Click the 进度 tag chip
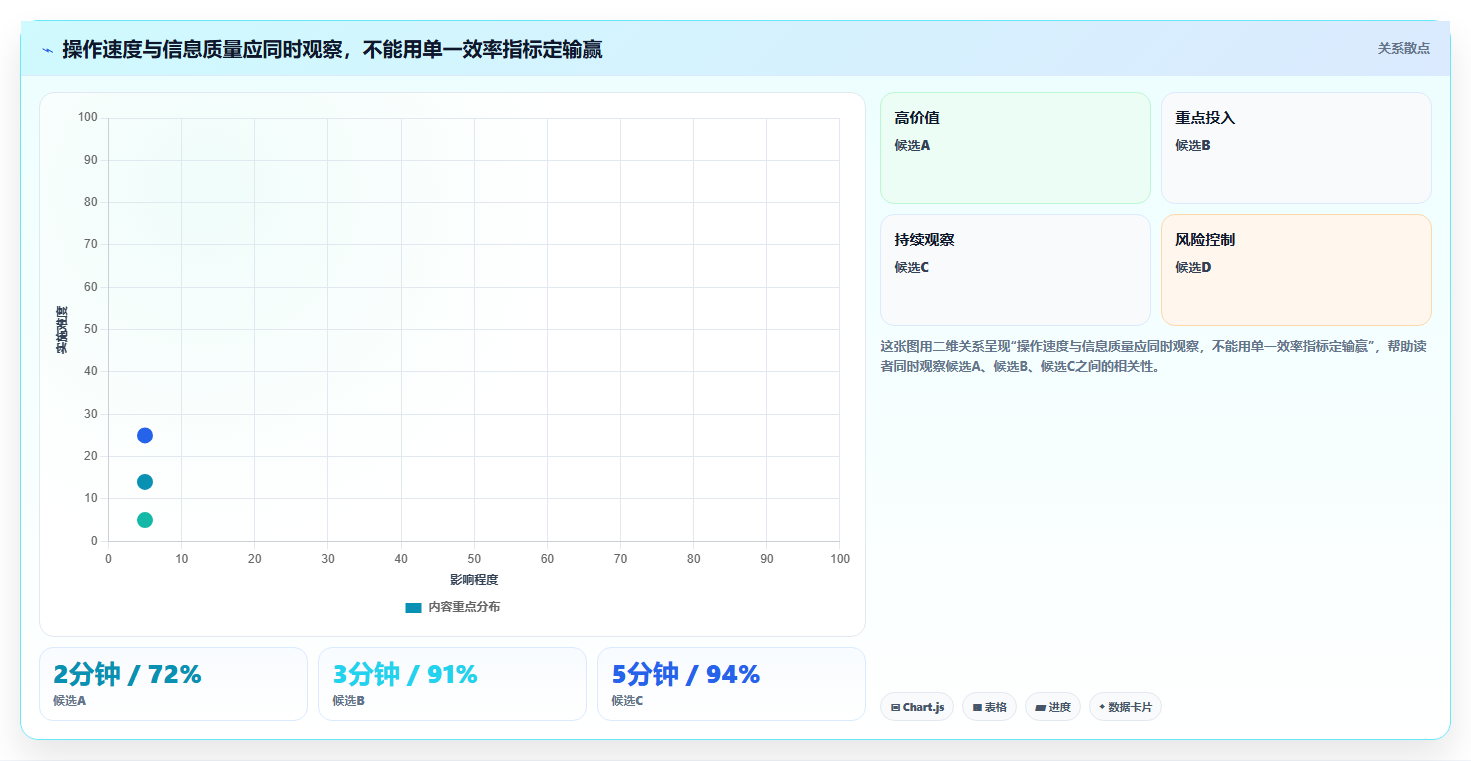1471x761 pixels. (x=1053, y=707)
